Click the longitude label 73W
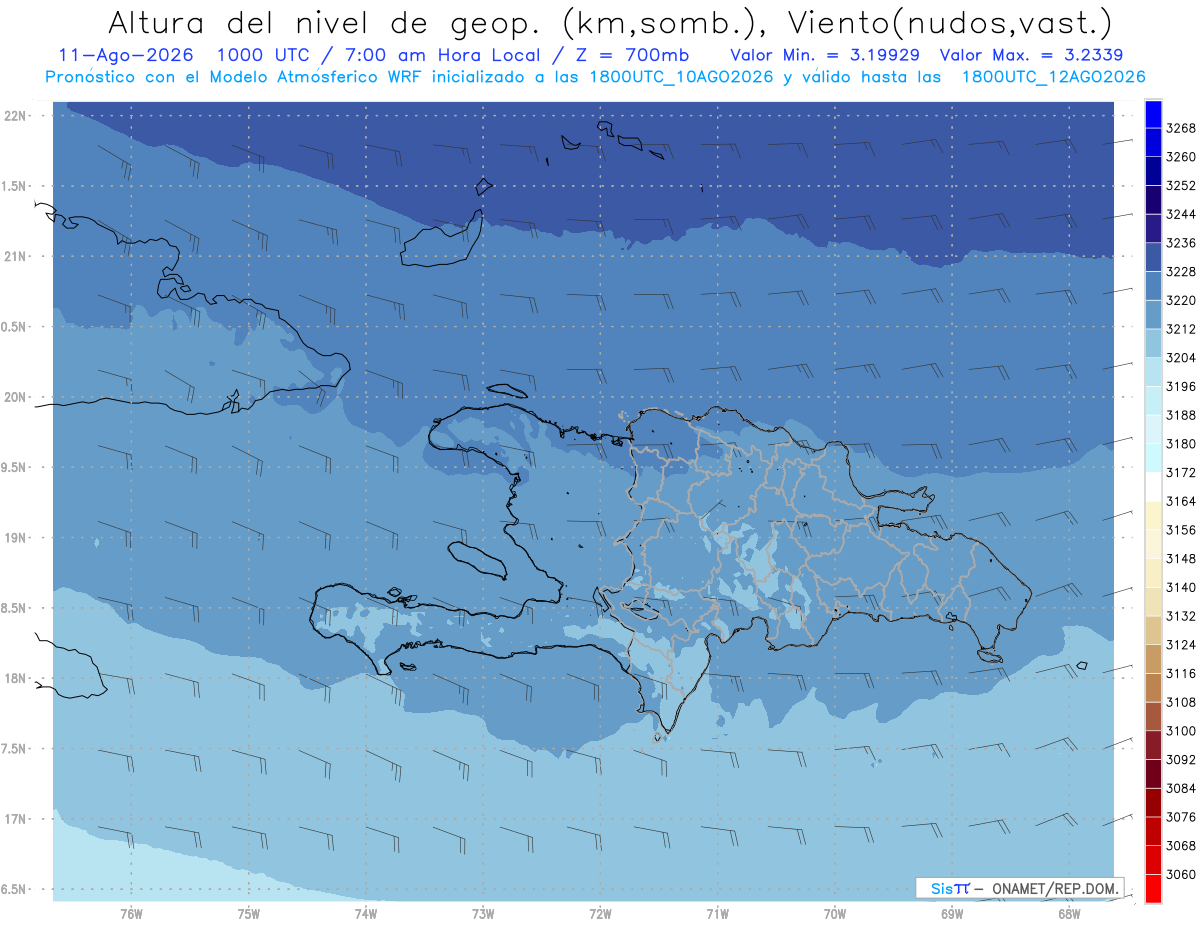The height and width of the screenshot is (927, 1200). coord(483,914)
